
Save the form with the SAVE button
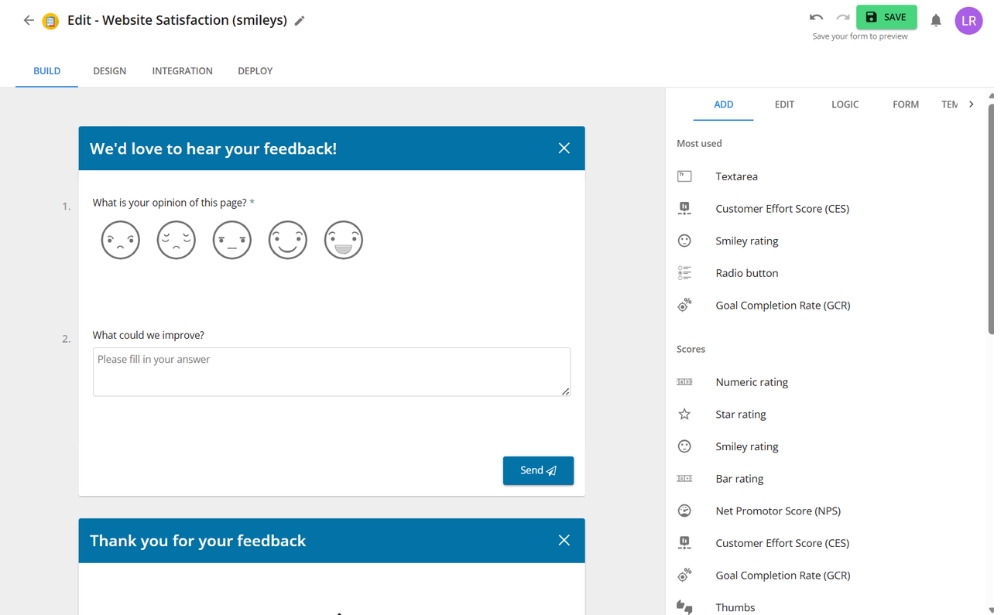(x=886, y=17)
